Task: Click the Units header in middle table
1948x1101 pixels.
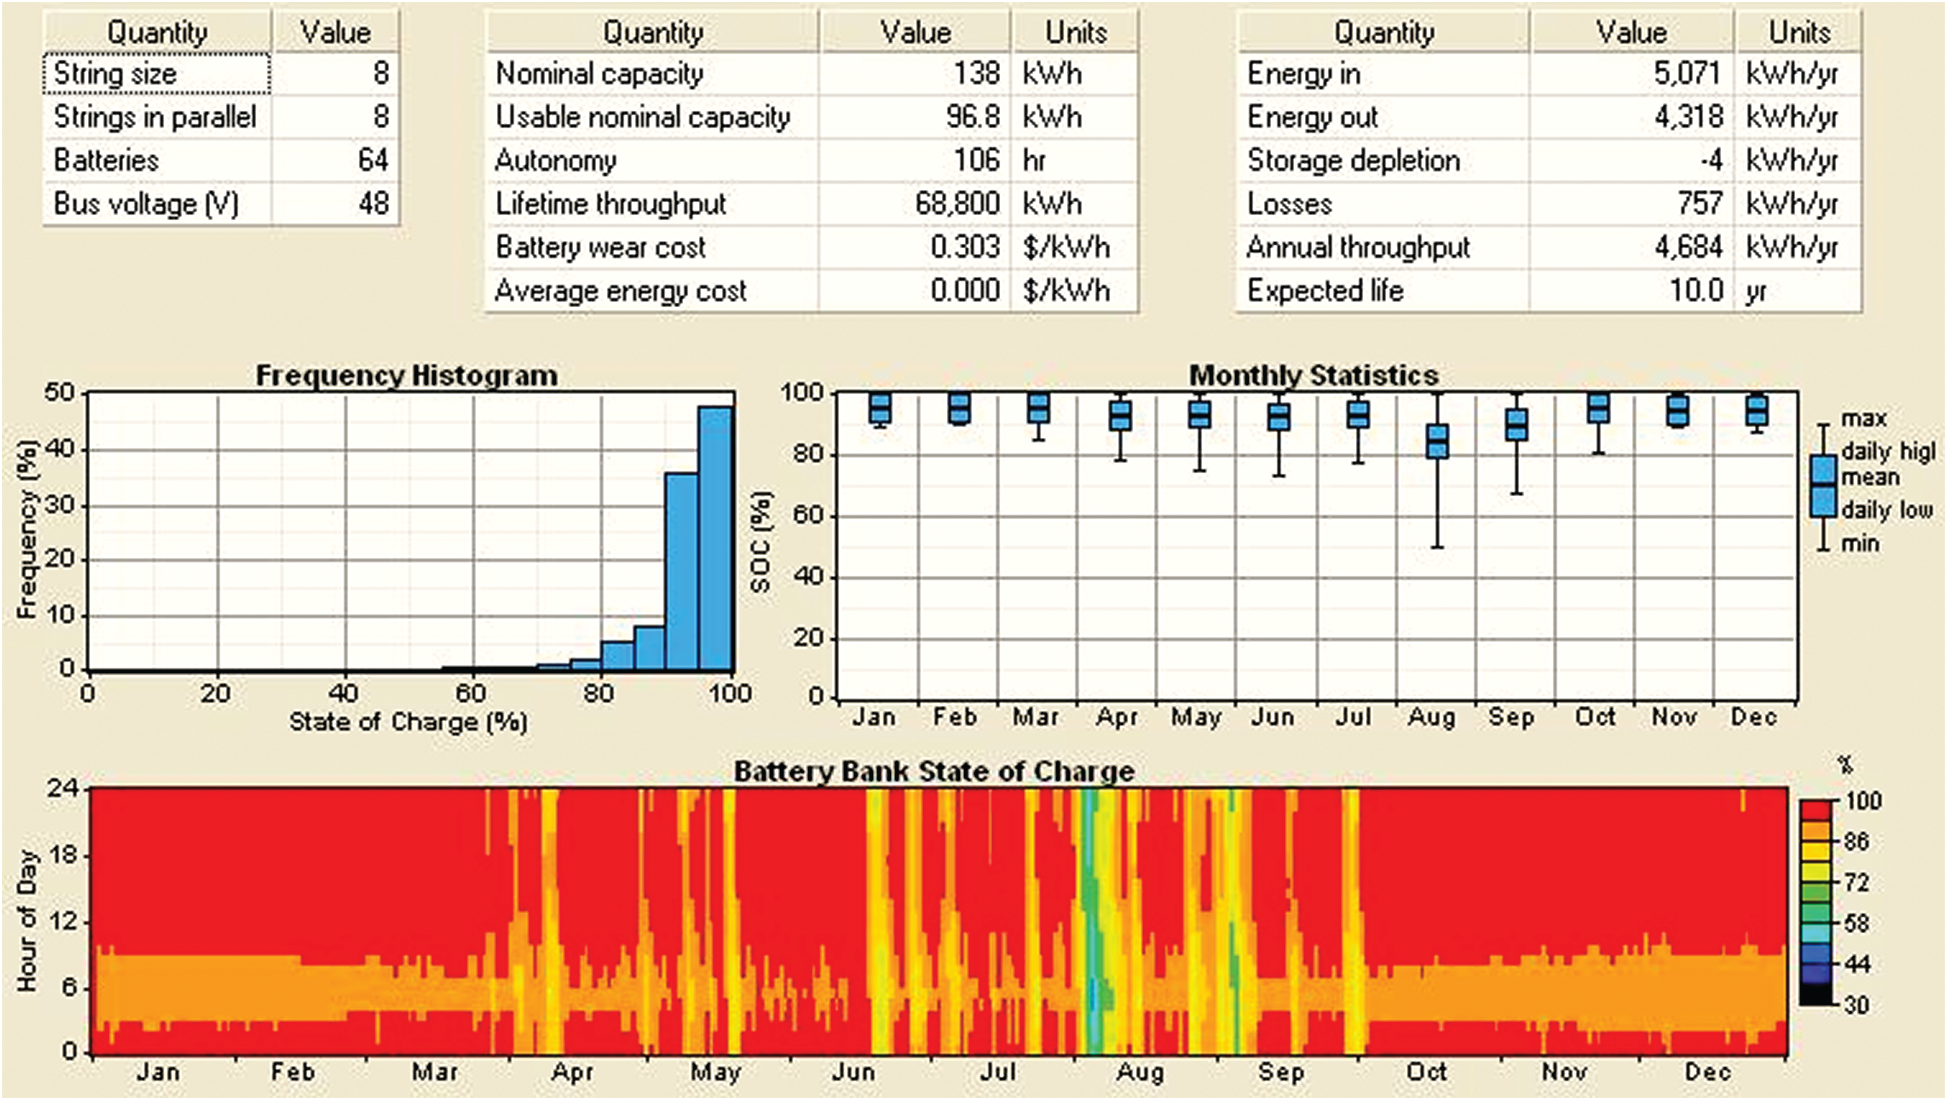Action: click(1075, 31)
